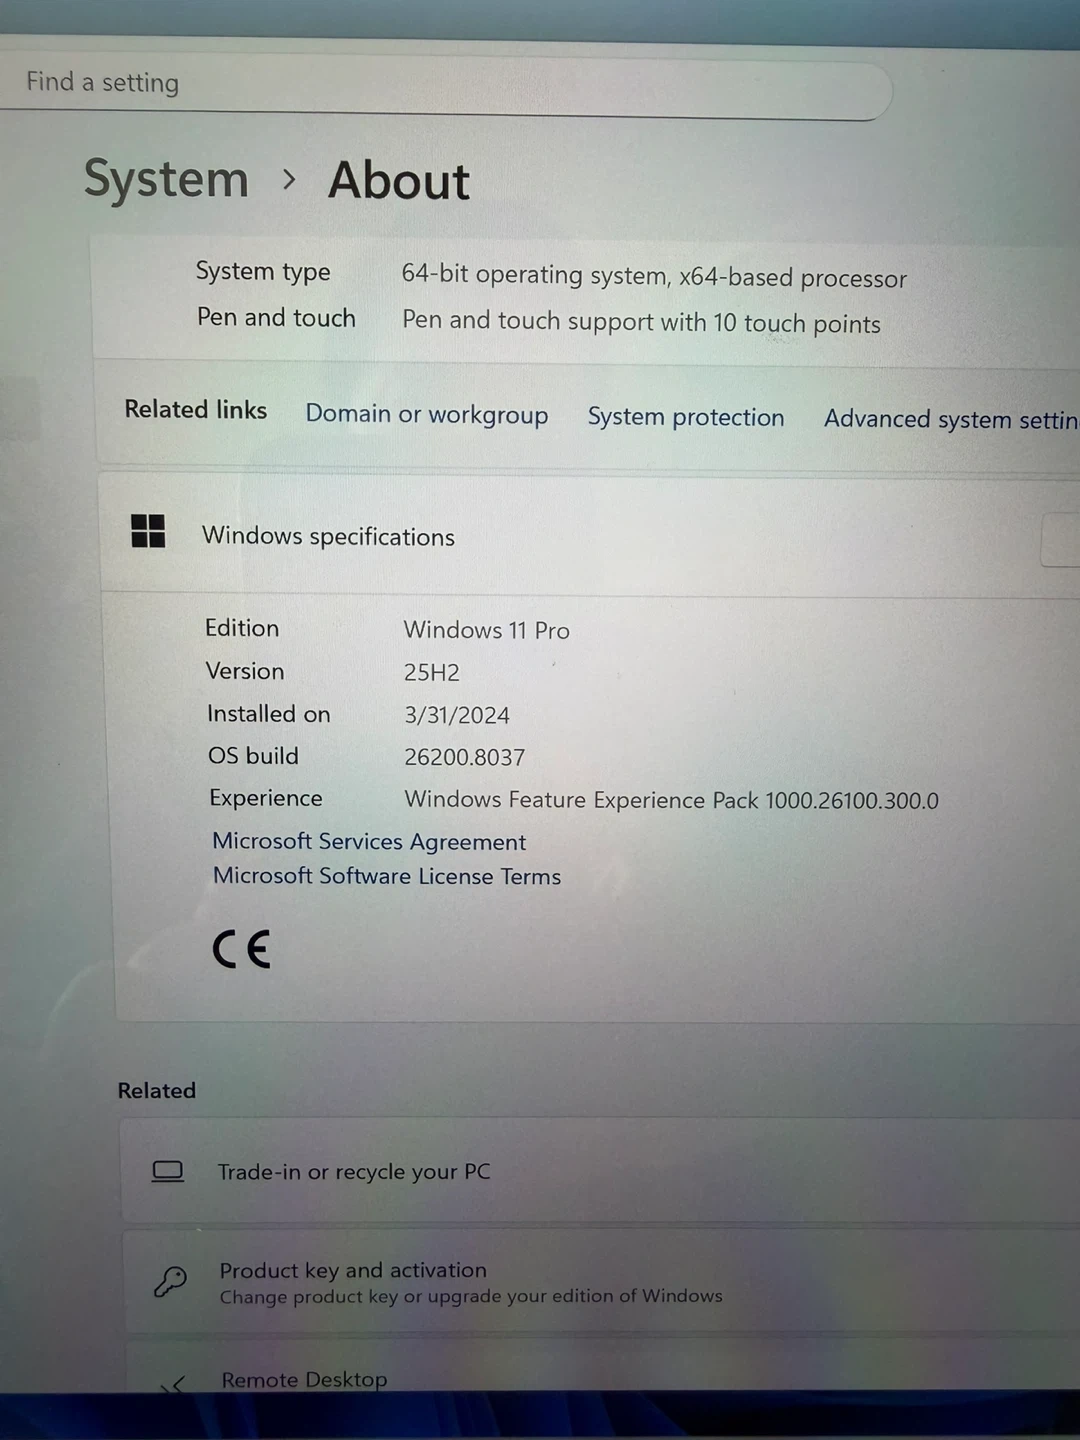Screen dimensions: 1080x1440
Task: Expand Trade-in or recycle your PC
Action: tap(600, 1172)
